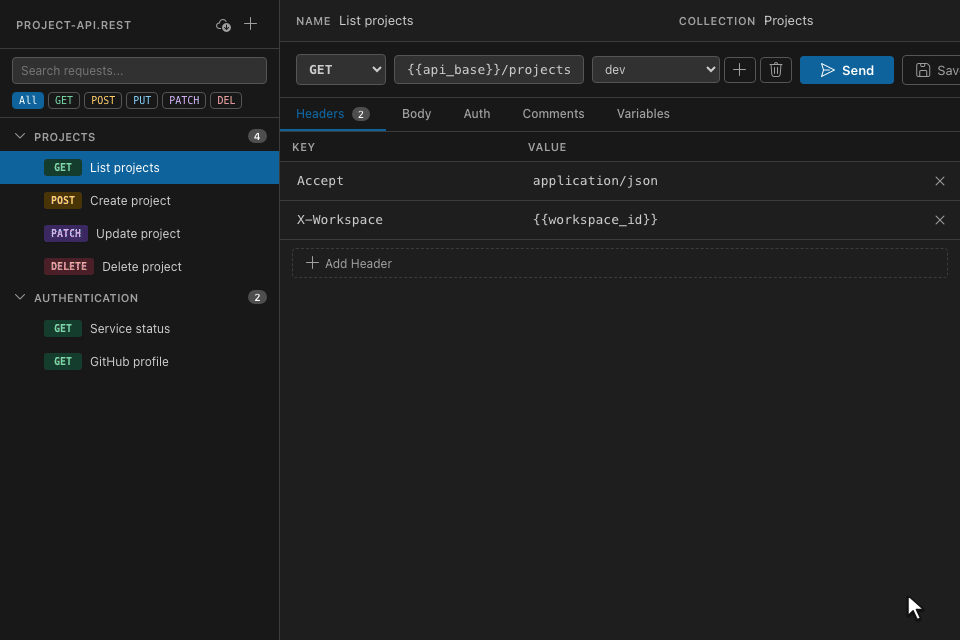Click the collection name Projects at top
960x640 pixels.
[x=789, y=21]
